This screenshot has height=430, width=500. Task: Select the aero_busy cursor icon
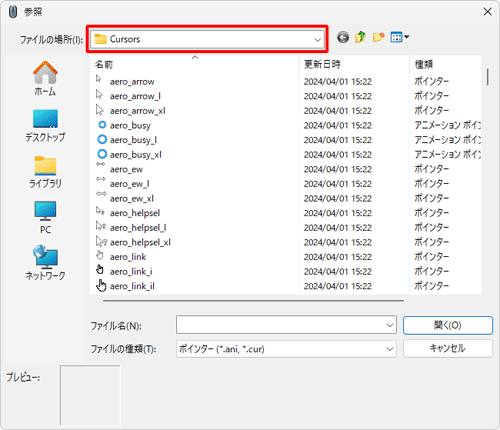(x=102, y=125)
